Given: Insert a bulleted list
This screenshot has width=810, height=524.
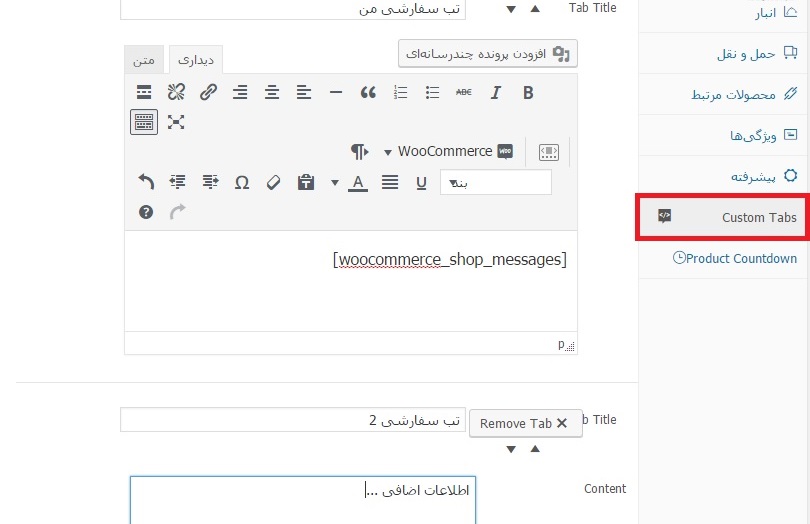Looking at the screenshot, I should pos(432,93).
